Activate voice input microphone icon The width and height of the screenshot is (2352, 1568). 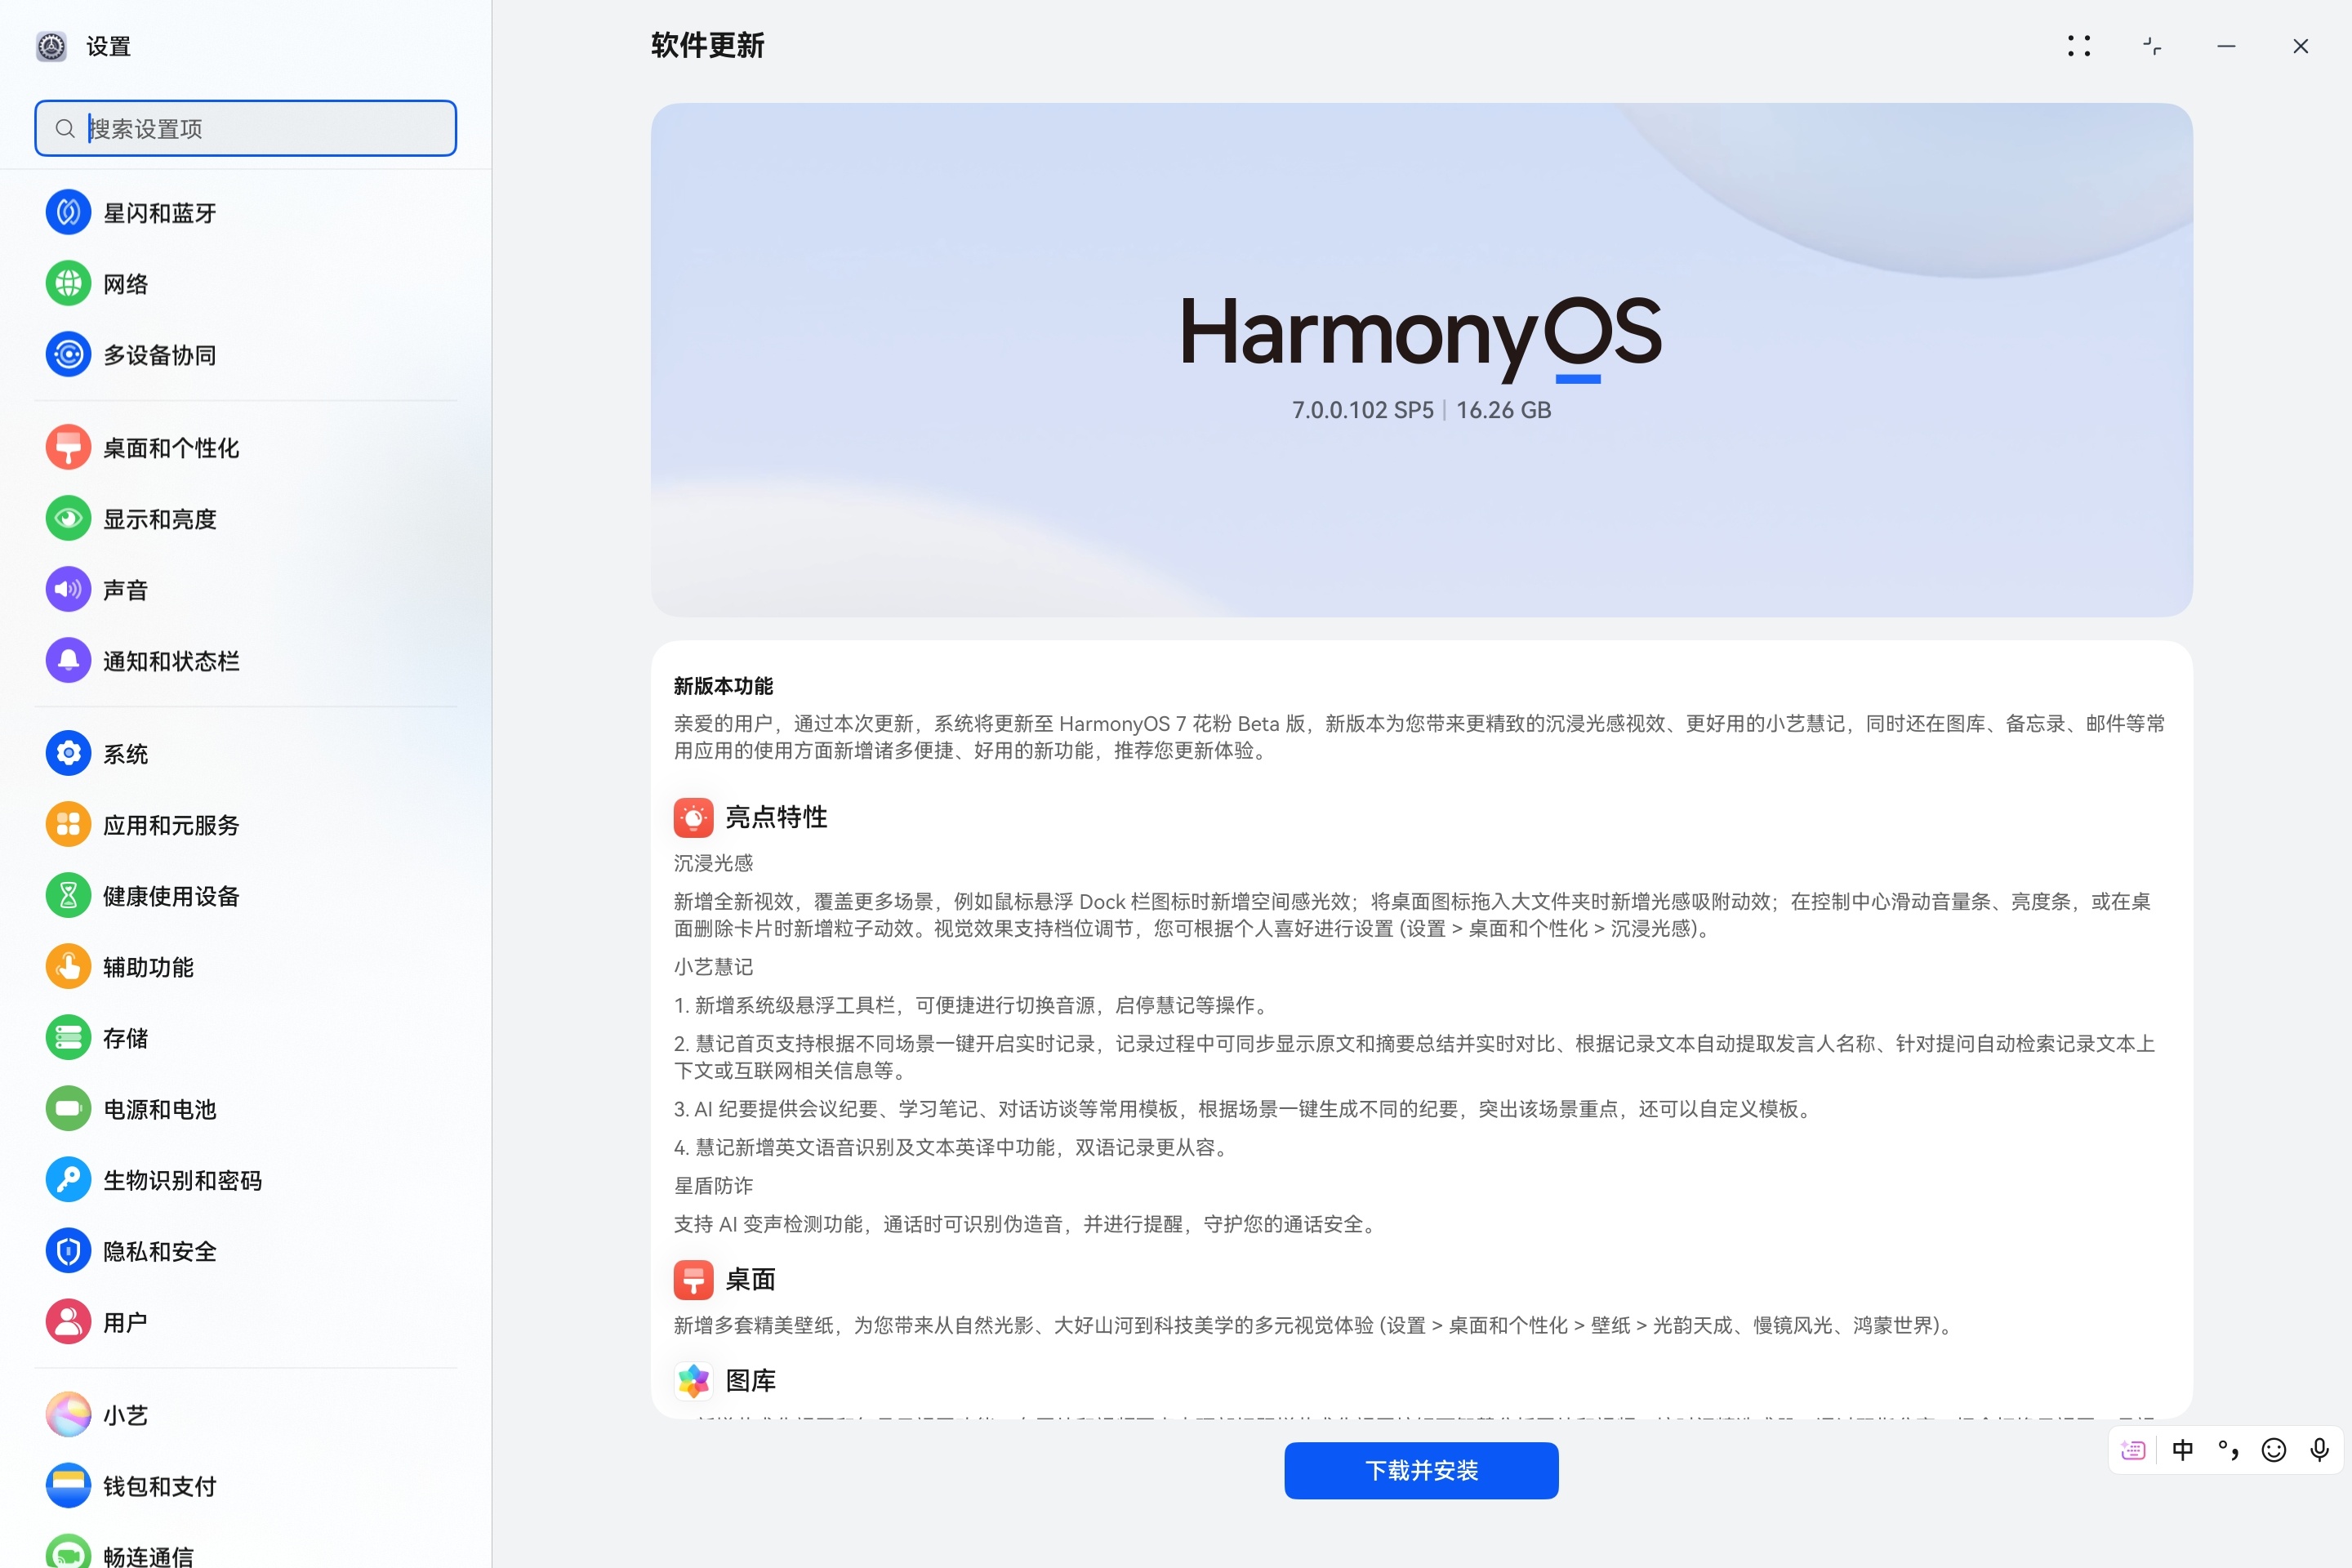coord(2319,1450)
